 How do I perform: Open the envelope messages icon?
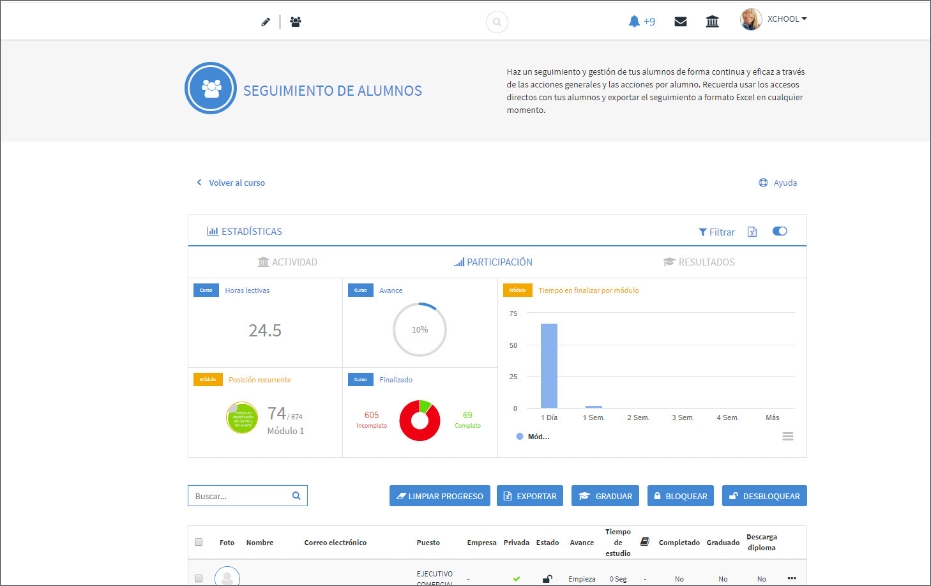[680, 21]
